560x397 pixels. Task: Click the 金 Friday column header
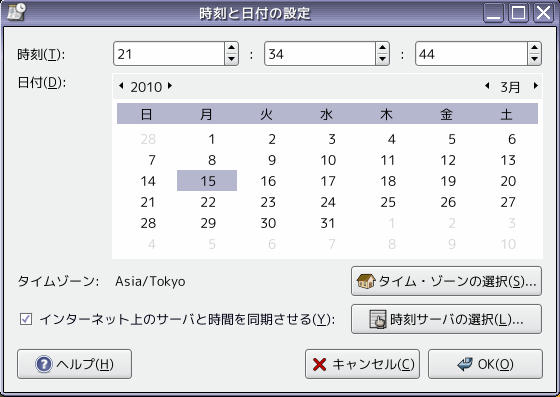(446, 114)
